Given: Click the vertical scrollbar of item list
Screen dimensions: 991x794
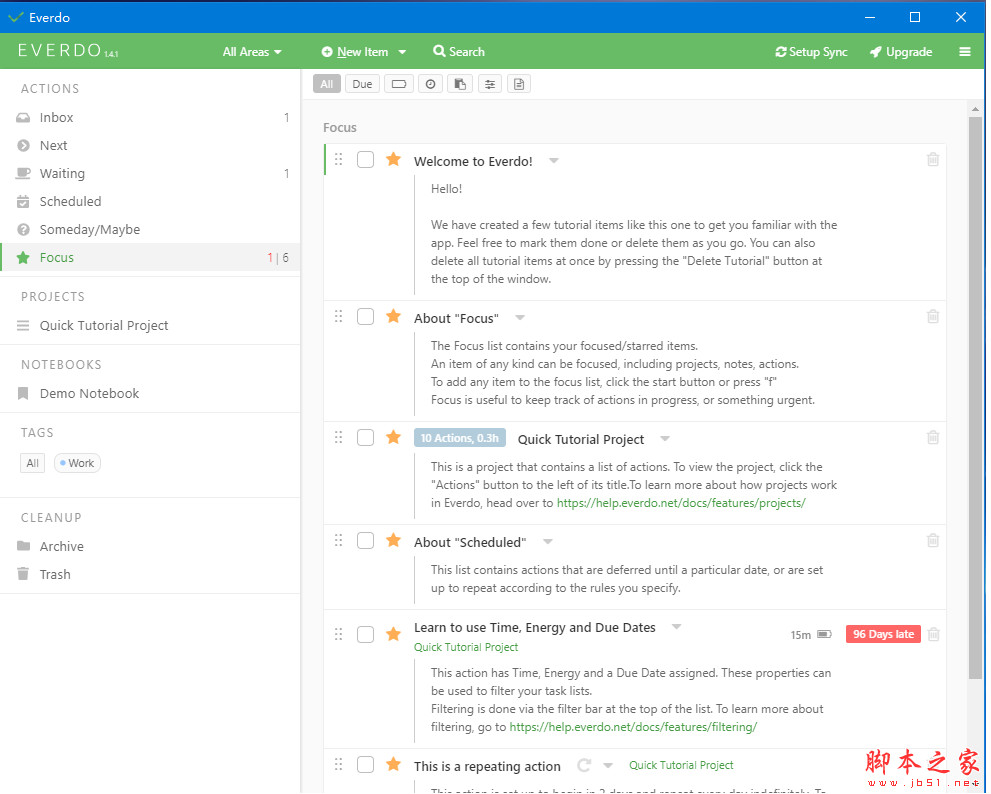Looking at the screenshot, I should pos(975,400).
